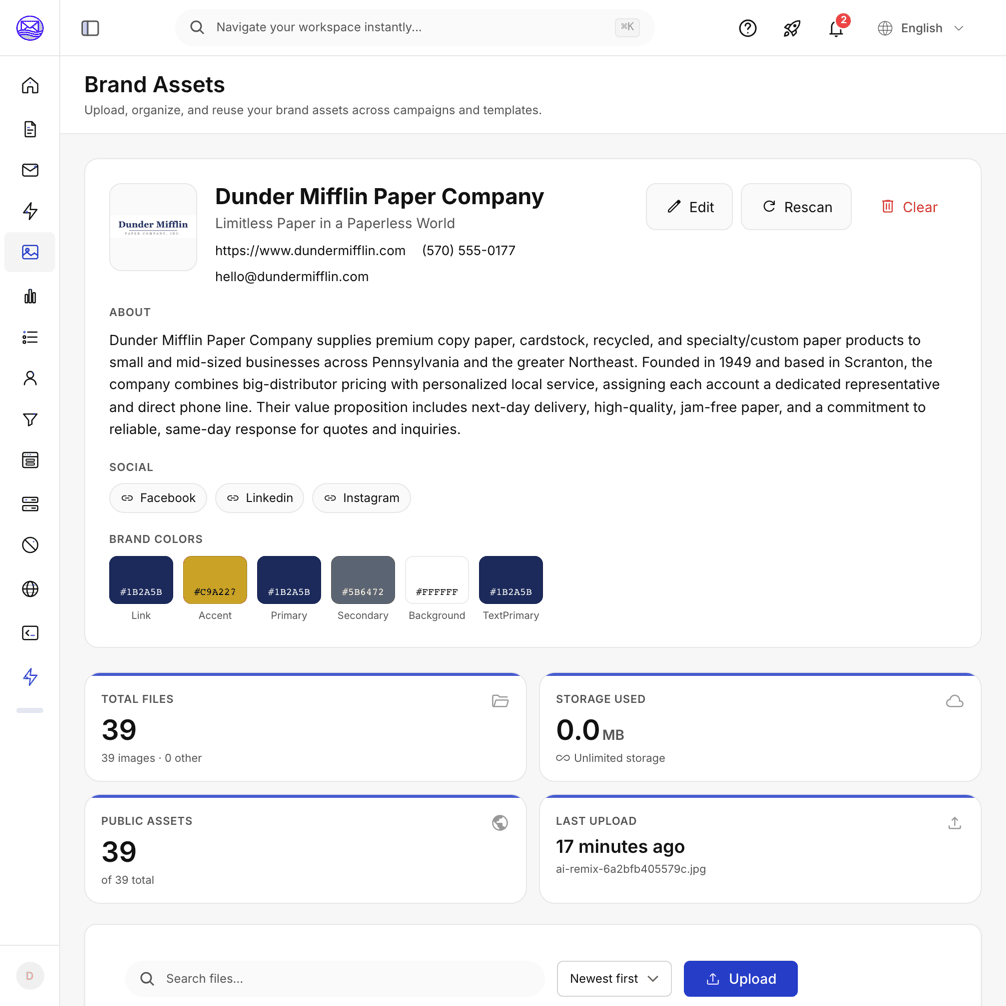Open the blocked circle suppression sidebar icon
The image size is (1006, 1006).
(30, 545)
